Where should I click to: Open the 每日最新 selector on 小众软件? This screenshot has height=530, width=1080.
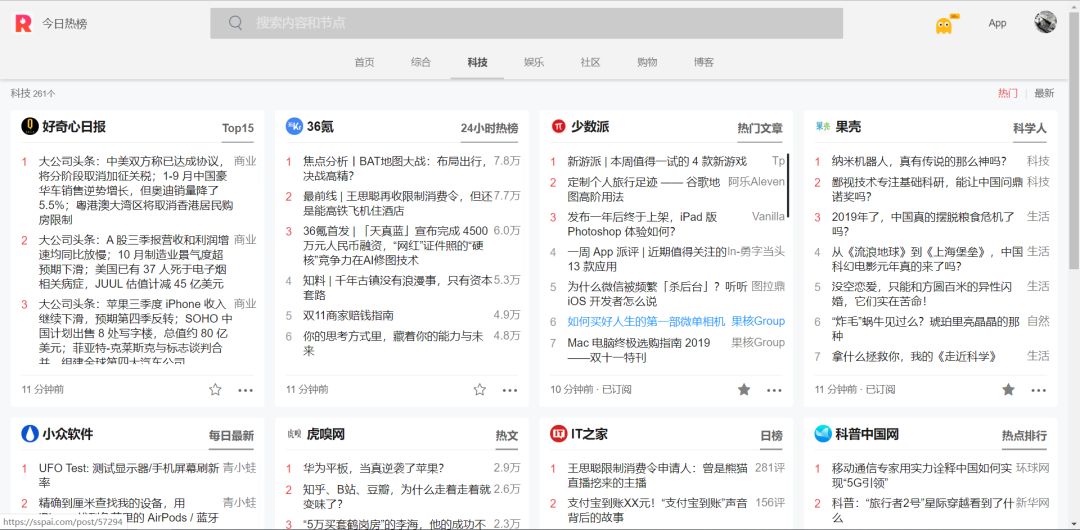pos(231,436)
